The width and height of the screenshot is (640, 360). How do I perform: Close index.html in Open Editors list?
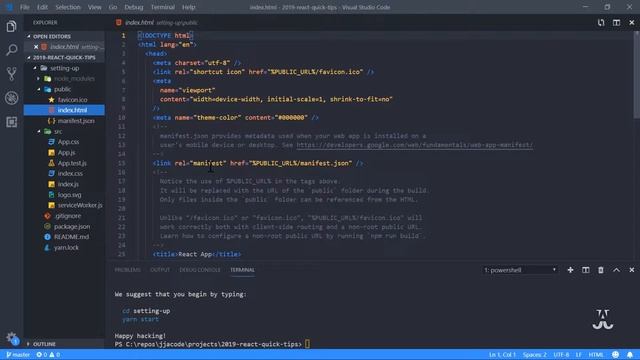click(36, 47)
